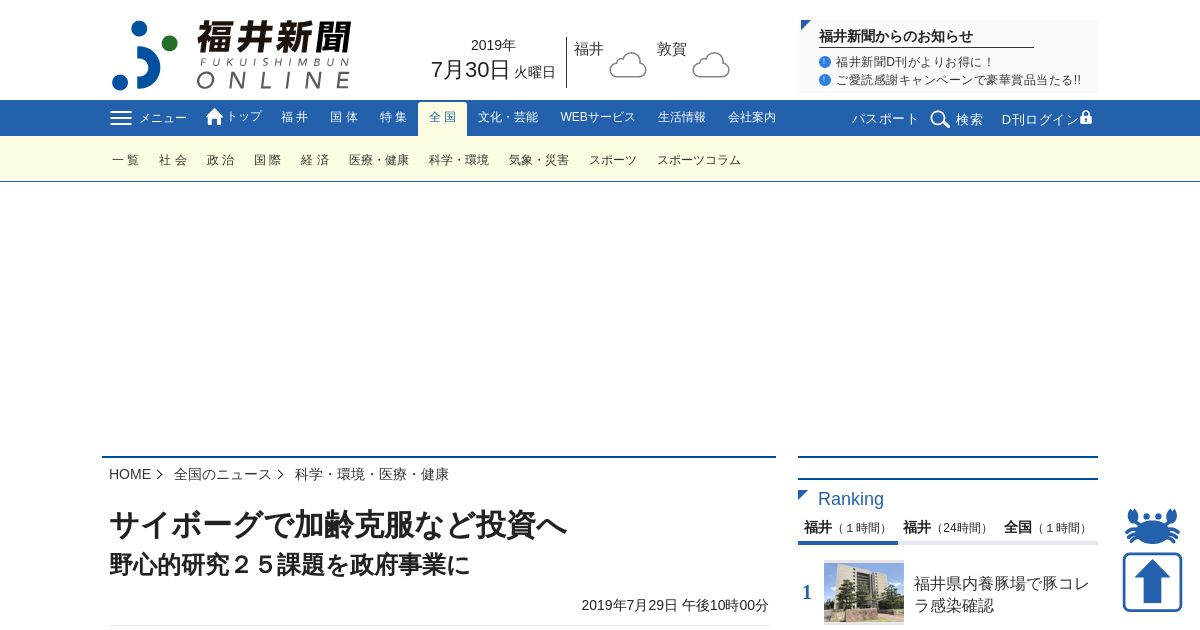Click the 科学・環境・医療・健康 breadcrumb
1200x630 pixels.
tap(372, 474)
